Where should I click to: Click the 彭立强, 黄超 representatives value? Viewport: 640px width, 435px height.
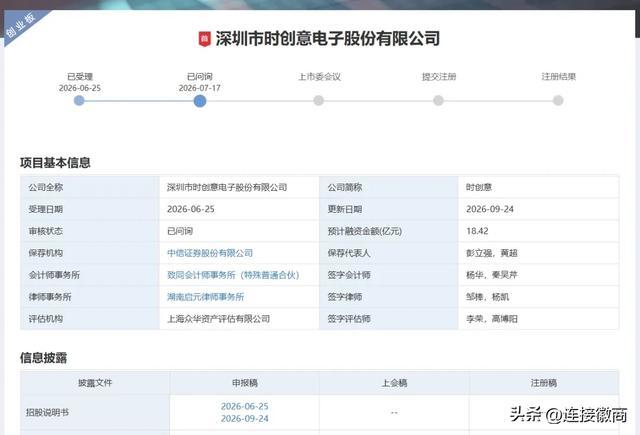click(492, 253)
